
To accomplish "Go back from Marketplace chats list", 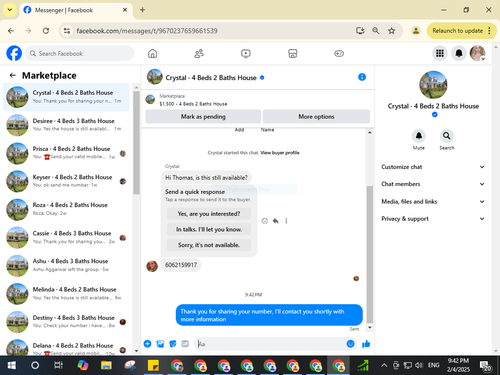I will [x=13, y=75].
